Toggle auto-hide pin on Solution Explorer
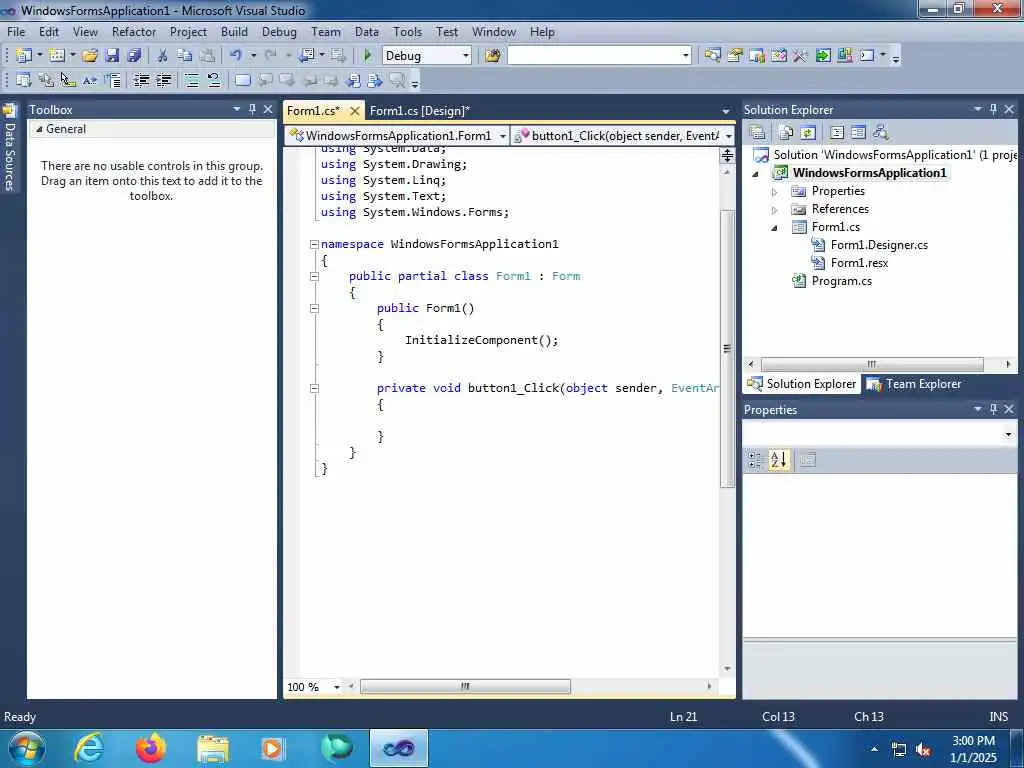The width and height of the screenshot is (1024, 768). [x=993, y=109]
